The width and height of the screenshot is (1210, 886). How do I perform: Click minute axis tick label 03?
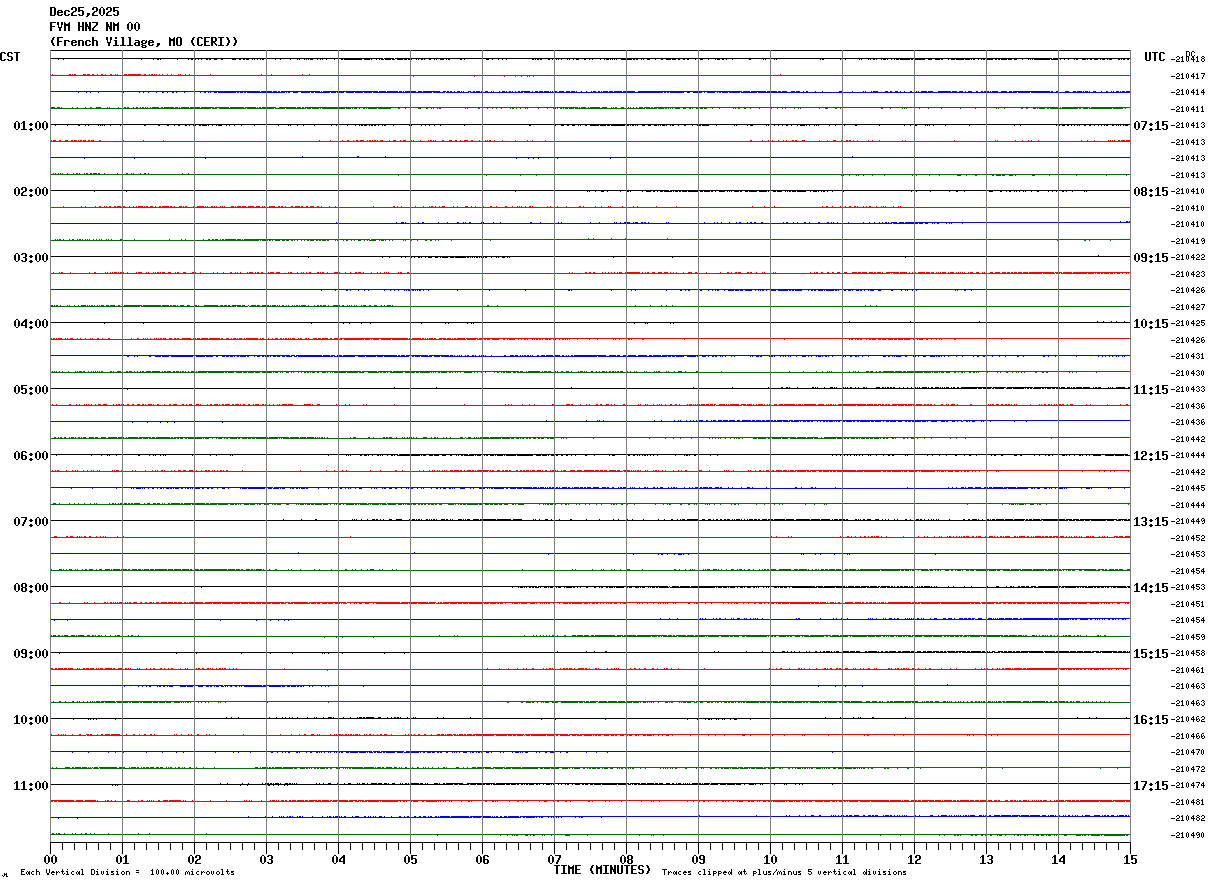(266, 859)
